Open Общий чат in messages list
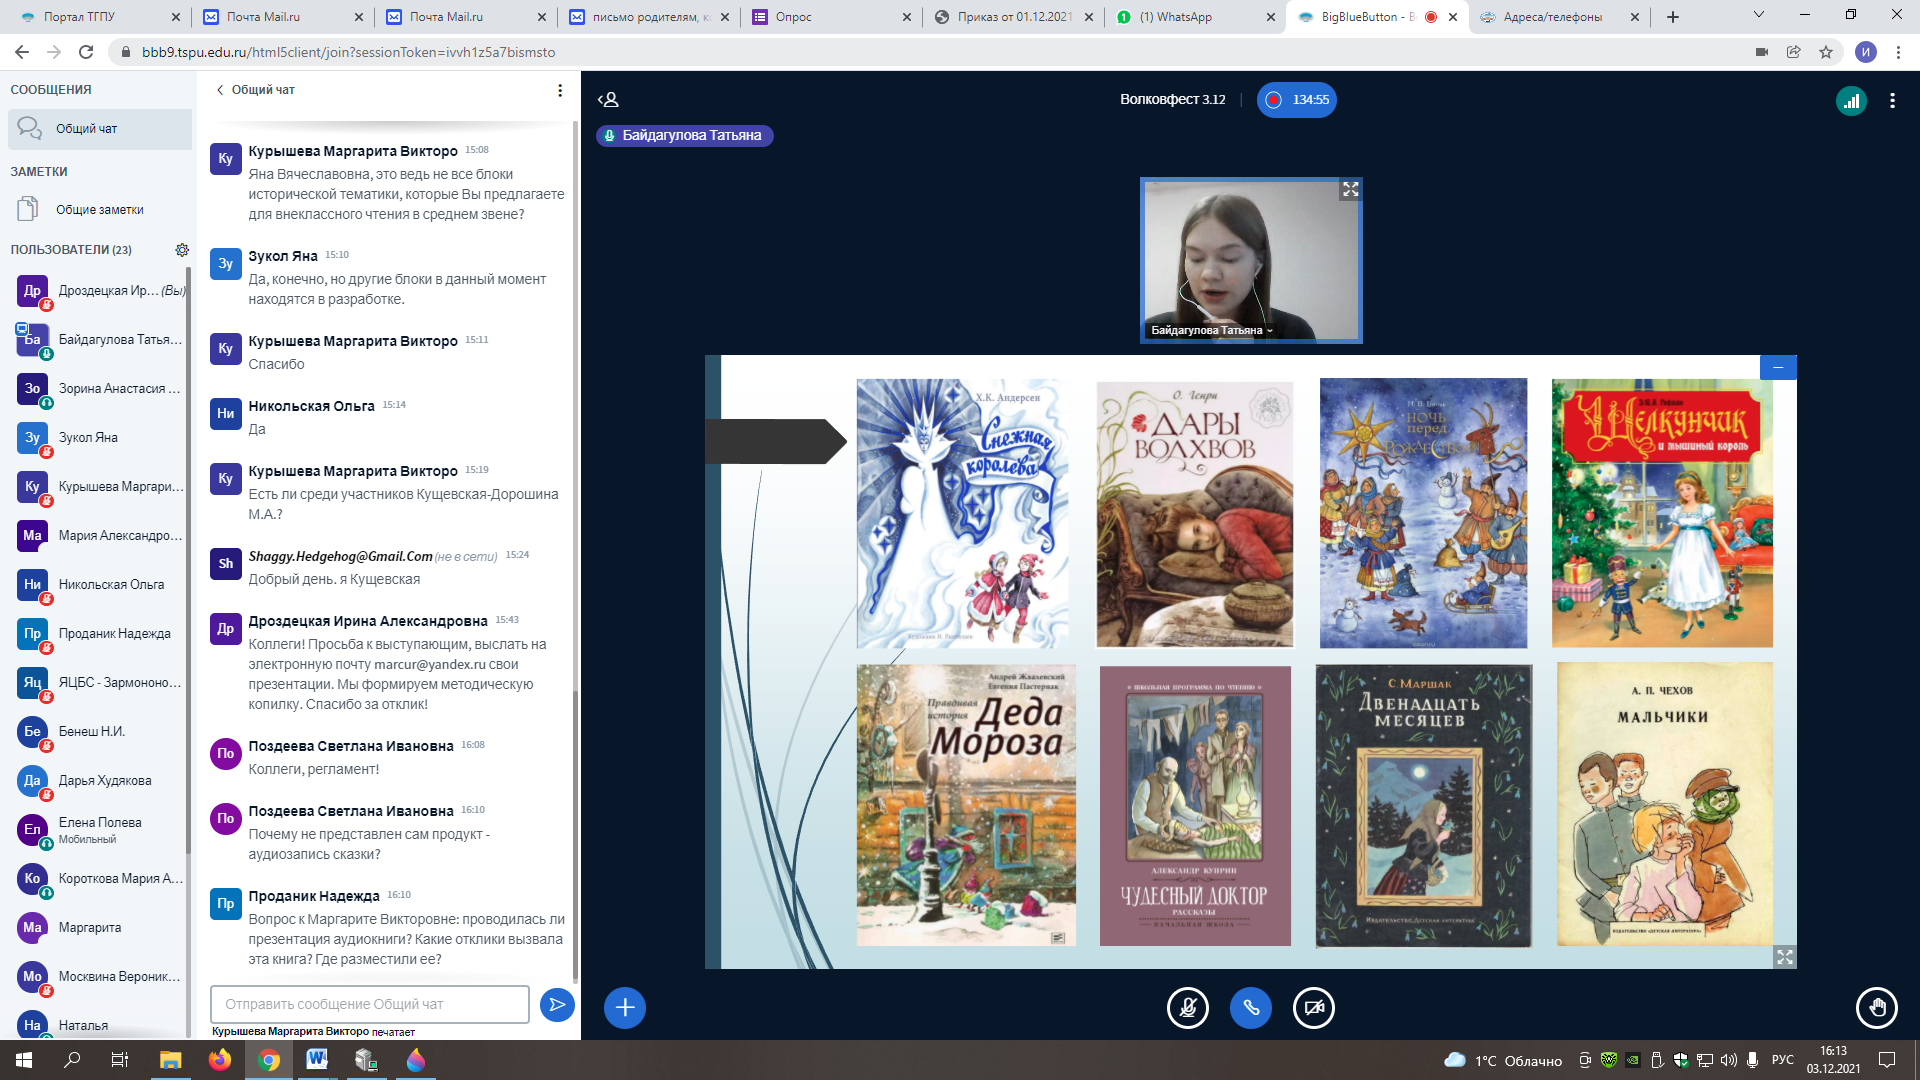 [100, 129]
